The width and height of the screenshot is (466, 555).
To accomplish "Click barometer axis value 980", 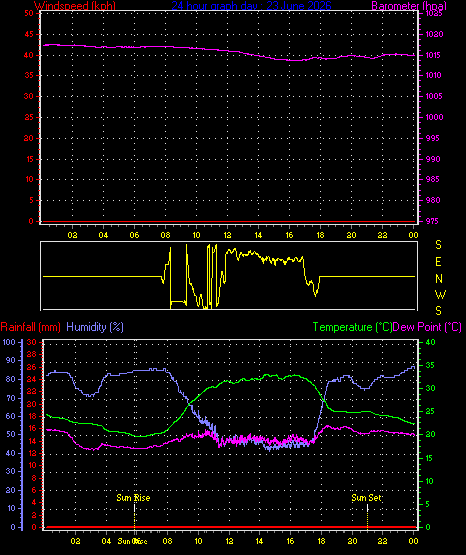I will (x=433, y=200).
